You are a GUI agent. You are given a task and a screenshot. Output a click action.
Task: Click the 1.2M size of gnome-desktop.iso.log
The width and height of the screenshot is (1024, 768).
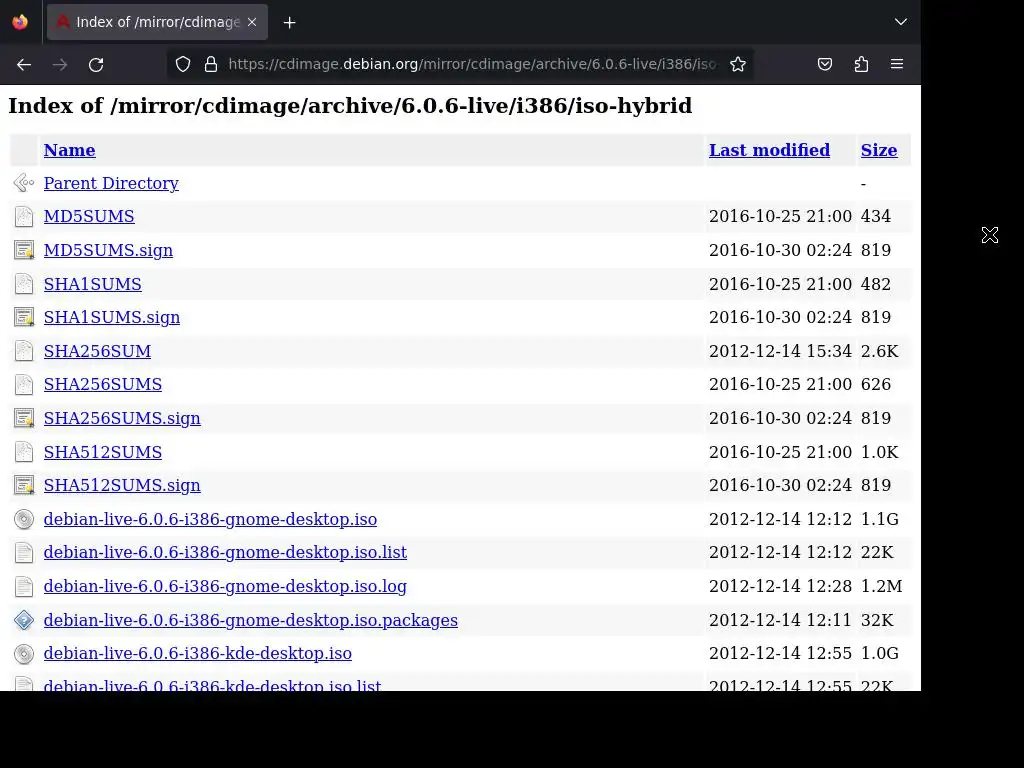tap(882, 586)
